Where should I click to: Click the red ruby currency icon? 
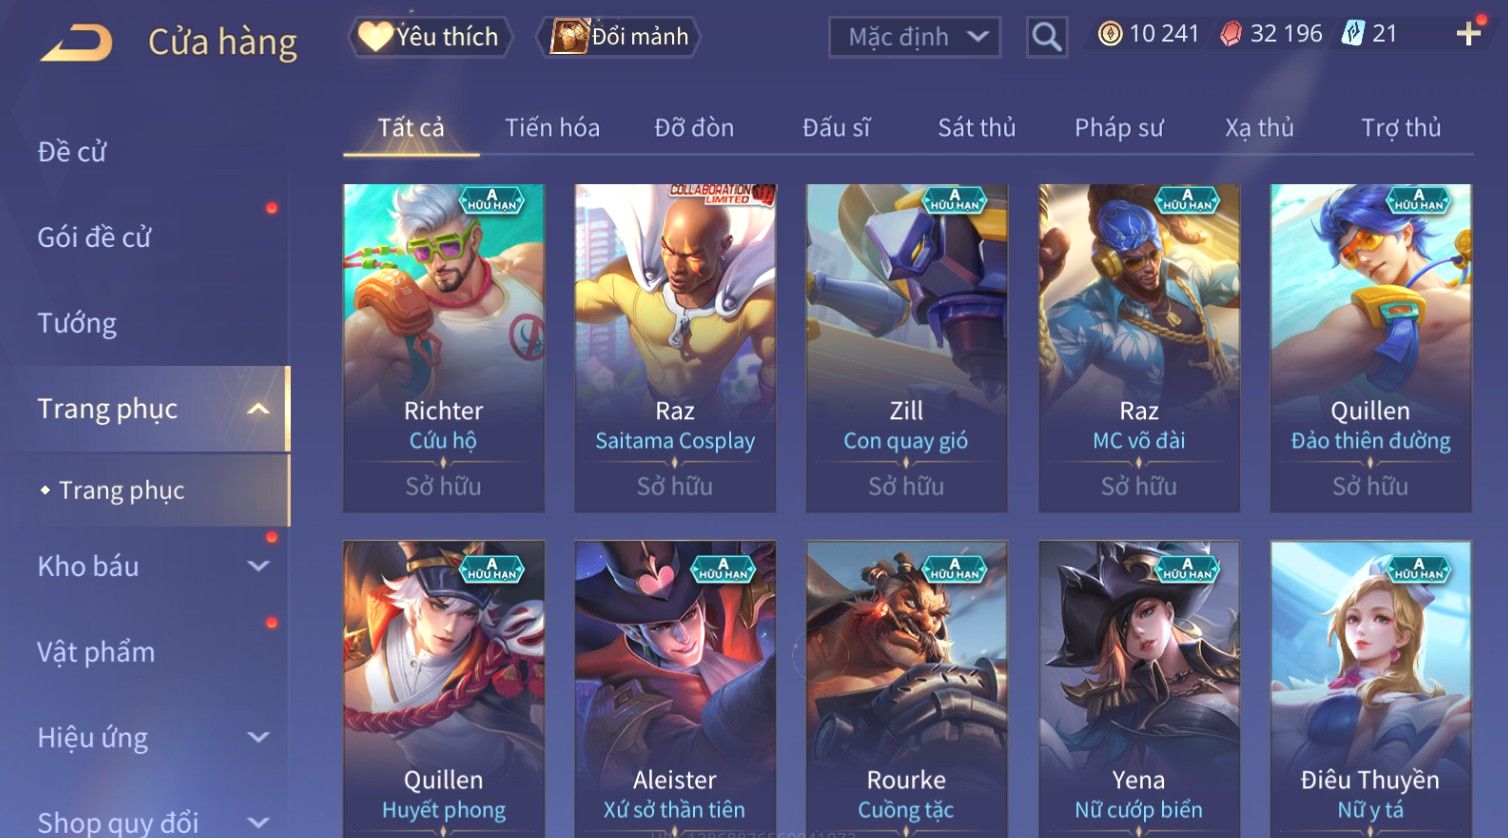click(x=1231, y=34)
